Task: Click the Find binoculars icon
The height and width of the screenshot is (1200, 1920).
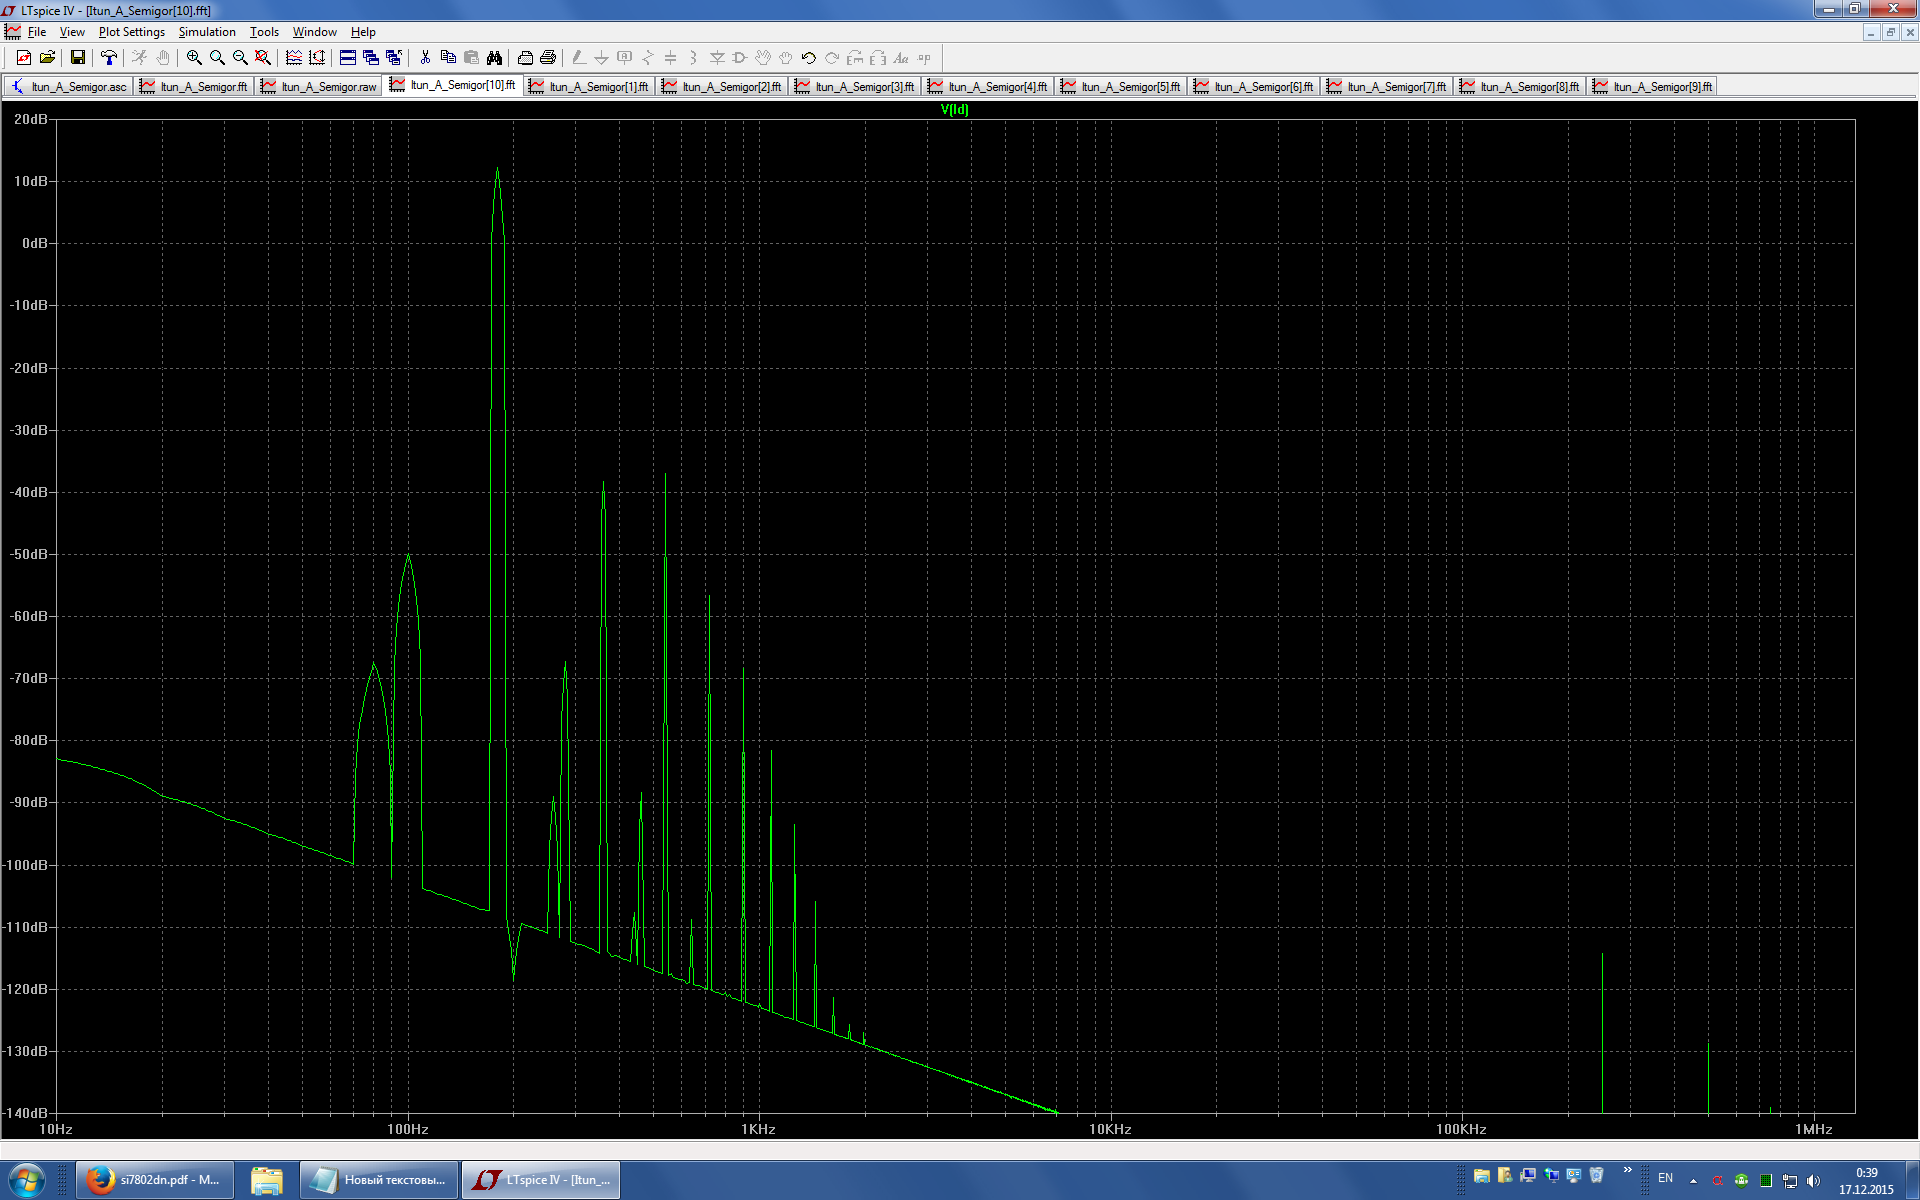Action: tap(494, 58)
